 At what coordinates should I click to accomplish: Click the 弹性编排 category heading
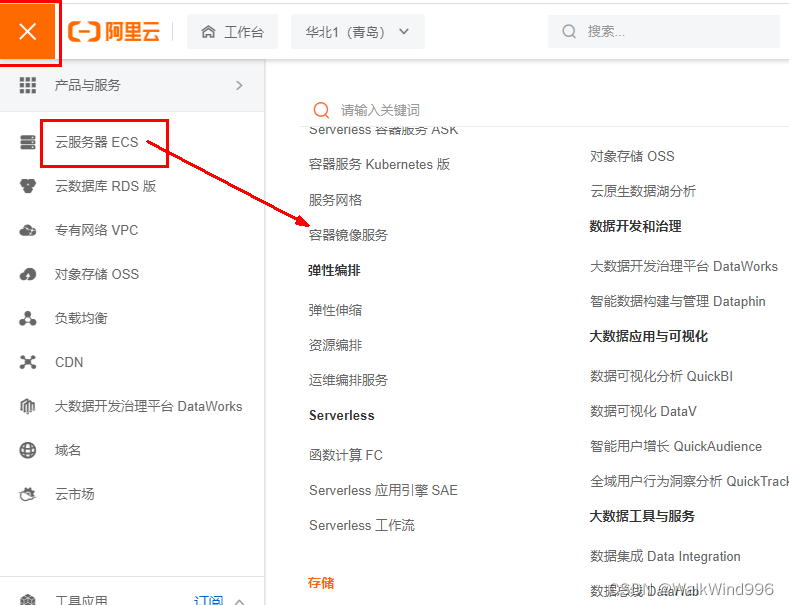pyautogui.click(x=334, y=270)
